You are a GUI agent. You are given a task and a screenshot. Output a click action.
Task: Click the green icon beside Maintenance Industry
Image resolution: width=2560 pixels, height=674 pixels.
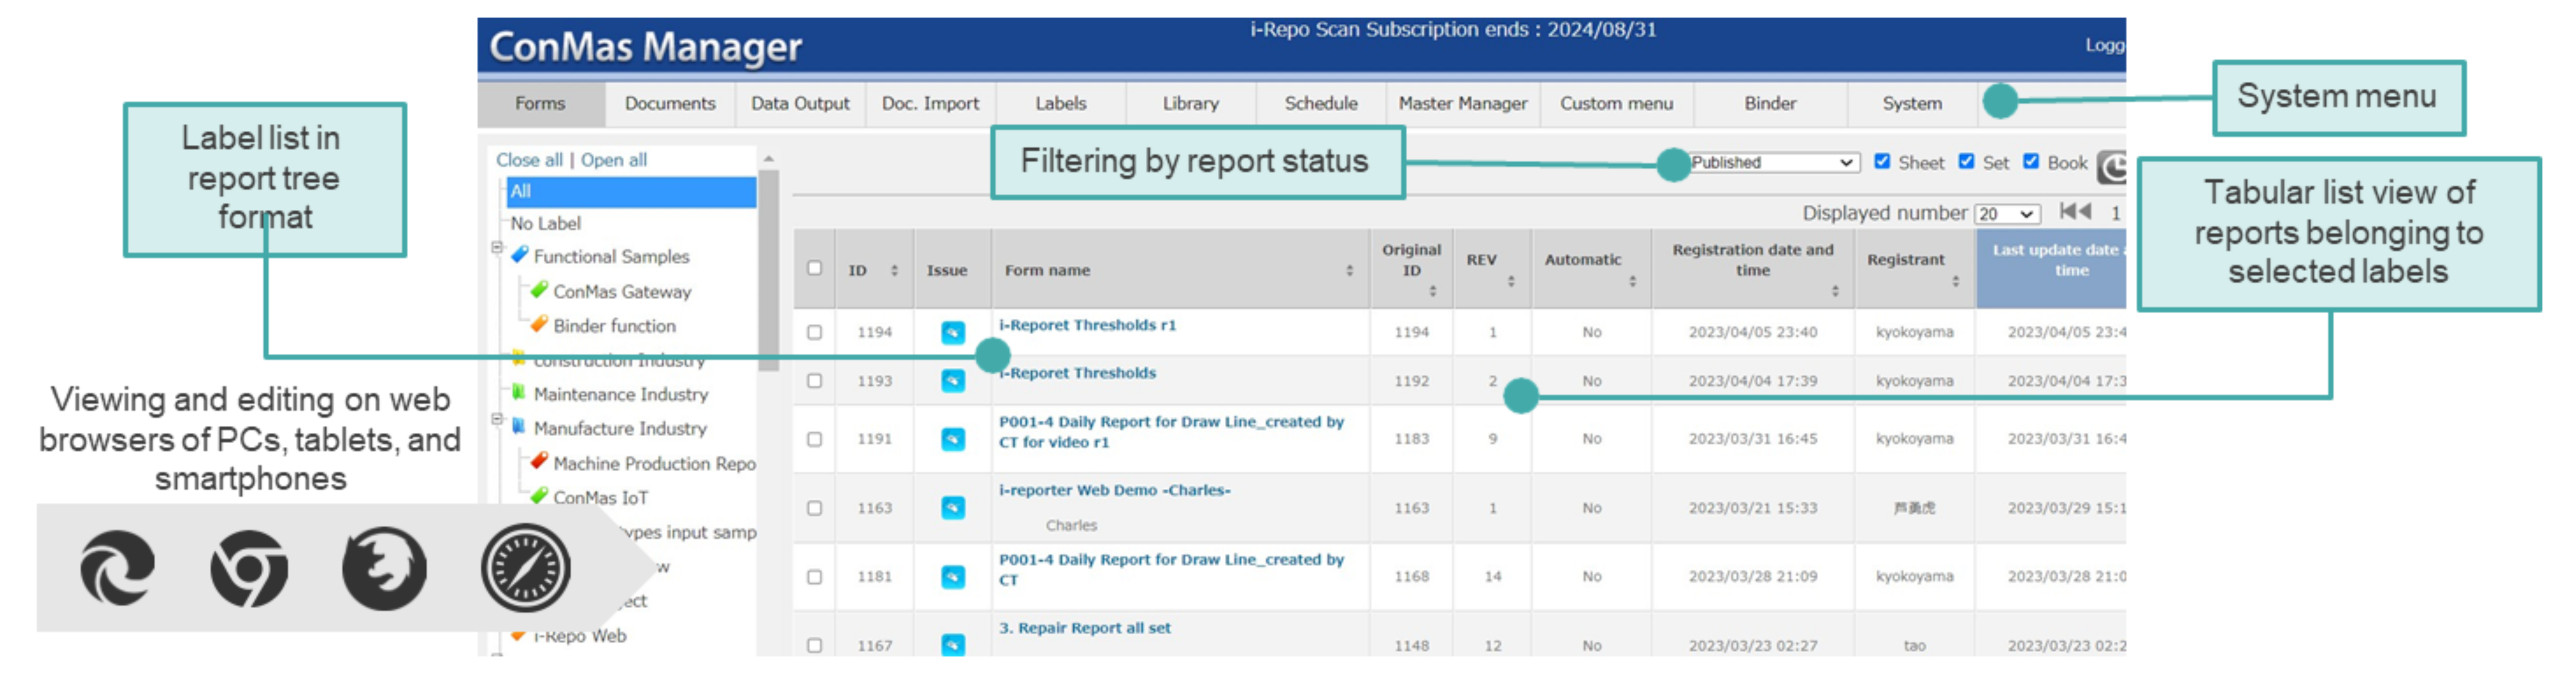tap(518, 392)
